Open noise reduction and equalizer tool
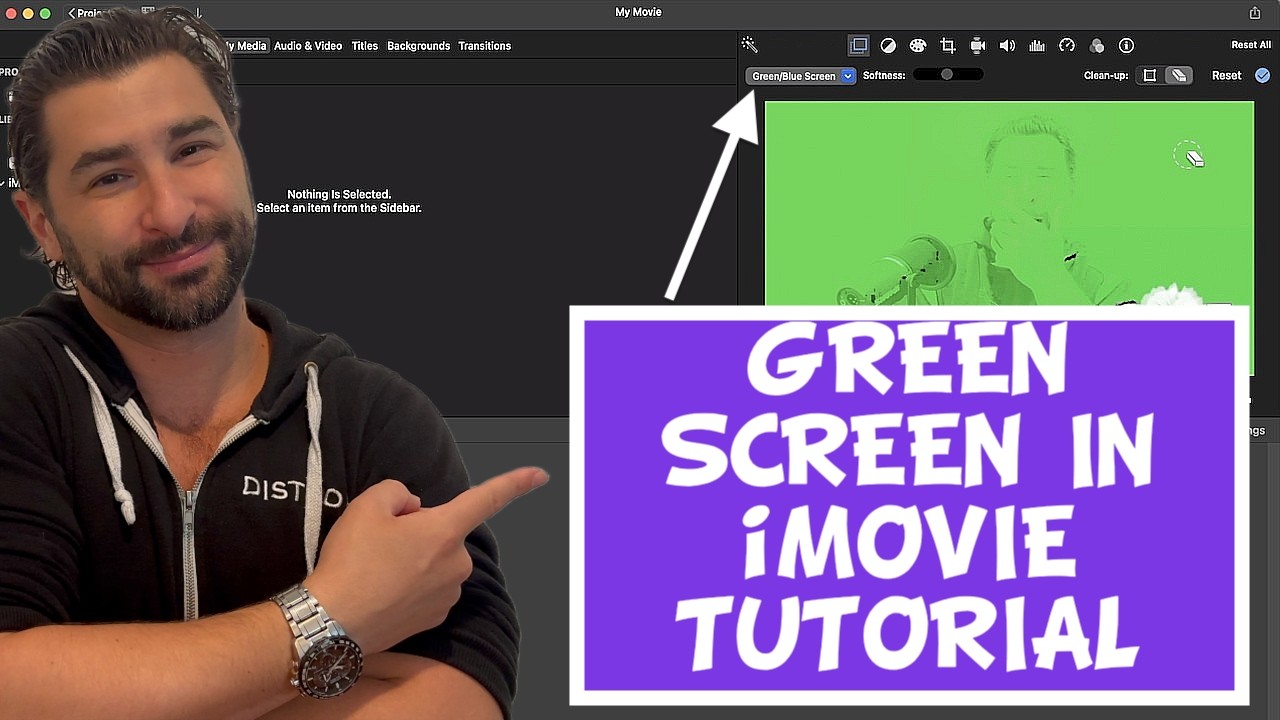 (x=1037, y=46)
